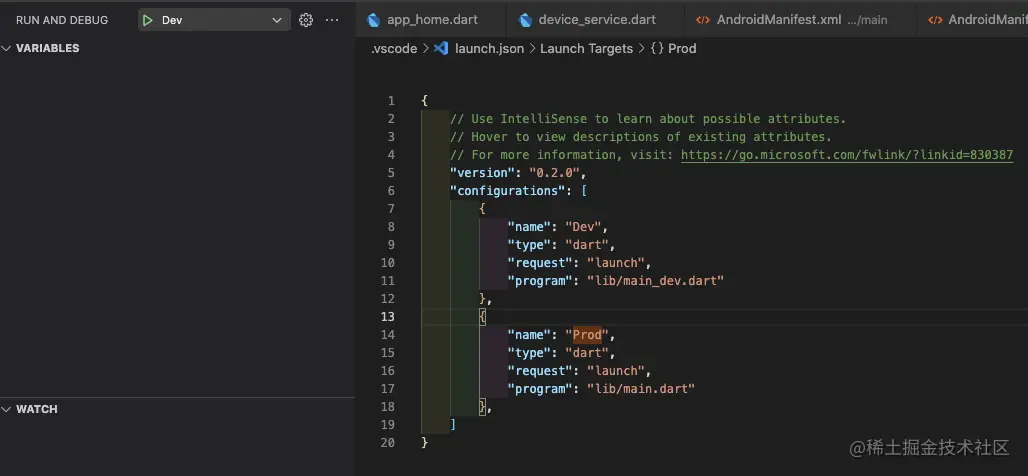Click the "Use IntelliSense" comment on line 2

[648, 119]
